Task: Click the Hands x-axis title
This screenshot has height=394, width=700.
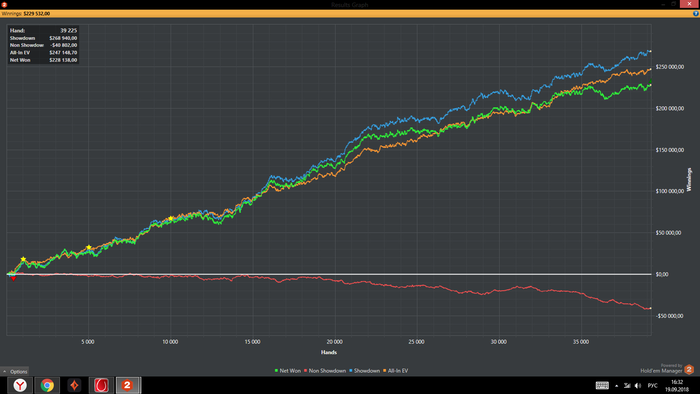Action: (329, 353)
